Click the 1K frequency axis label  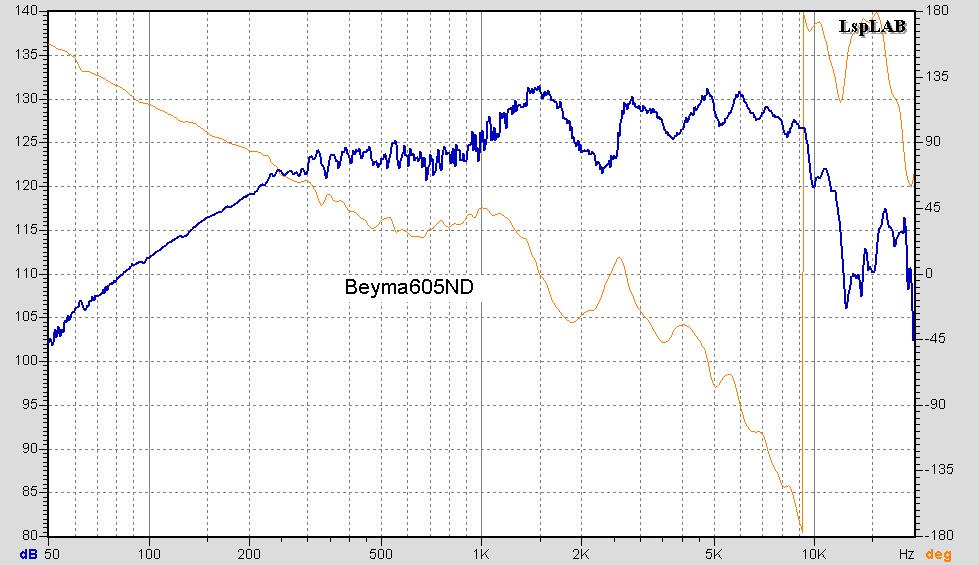coord(481,554)
